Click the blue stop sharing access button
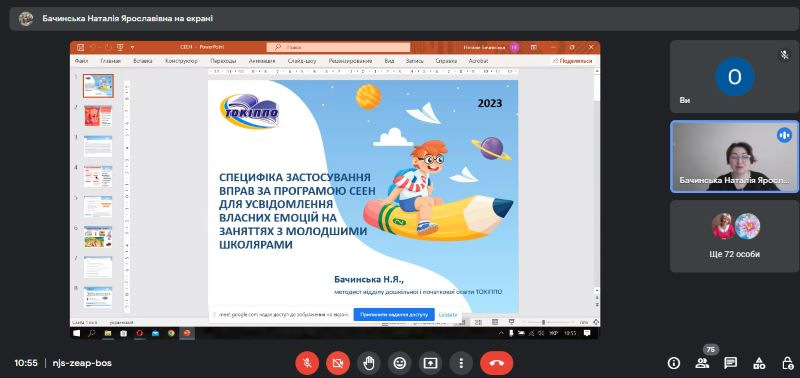800x378 pixels. (x=394, y=315)
